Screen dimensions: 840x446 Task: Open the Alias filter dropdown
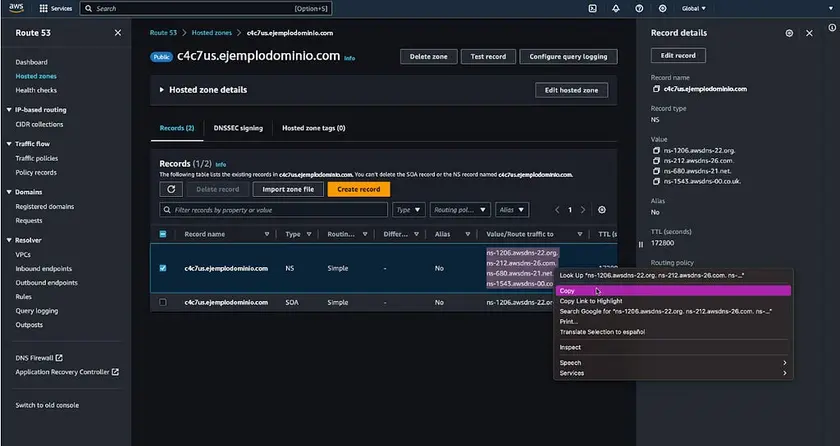(512, 210)
